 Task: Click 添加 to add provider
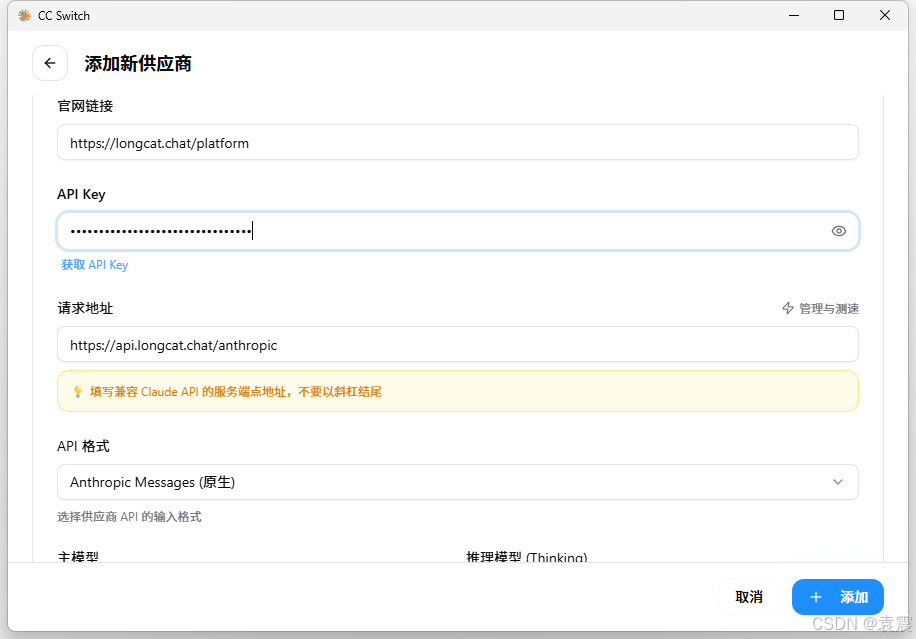pyautogui.click(x=838, y=597)
